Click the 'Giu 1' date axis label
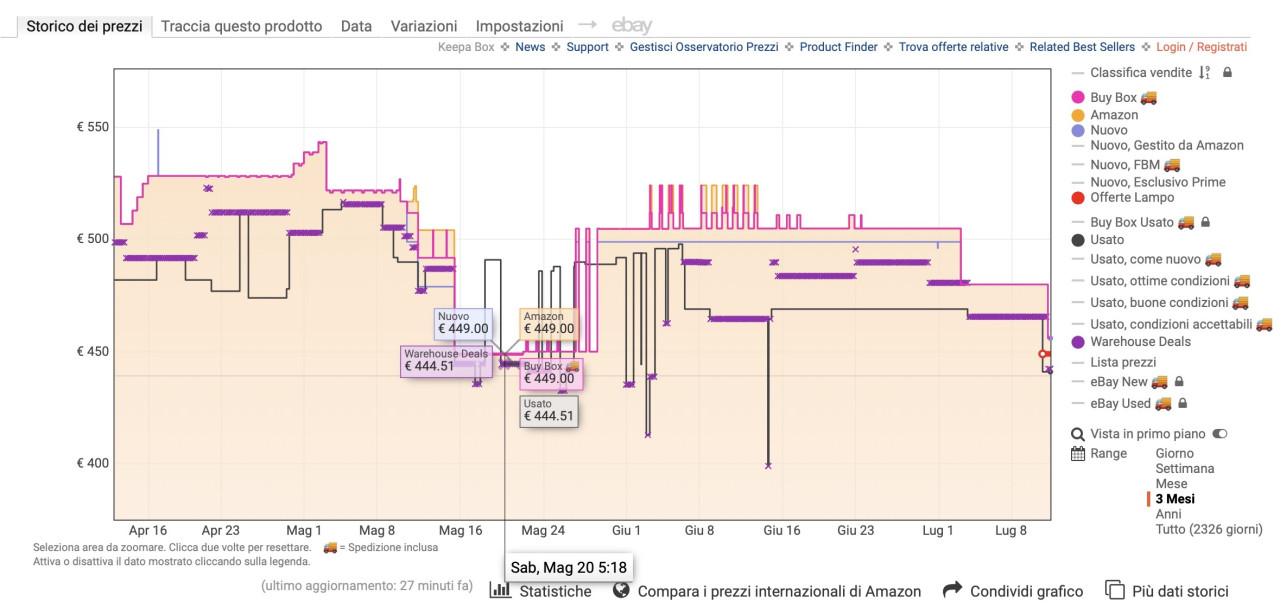The height and width of the screenshot is (614, 1280). [x=626, y=530]
